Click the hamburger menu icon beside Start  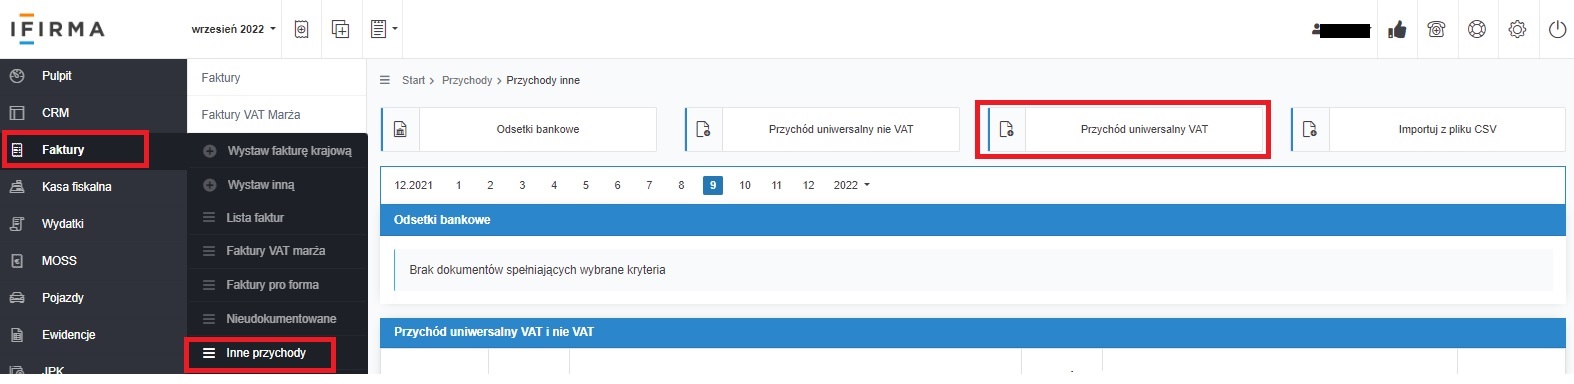(385, 80)
